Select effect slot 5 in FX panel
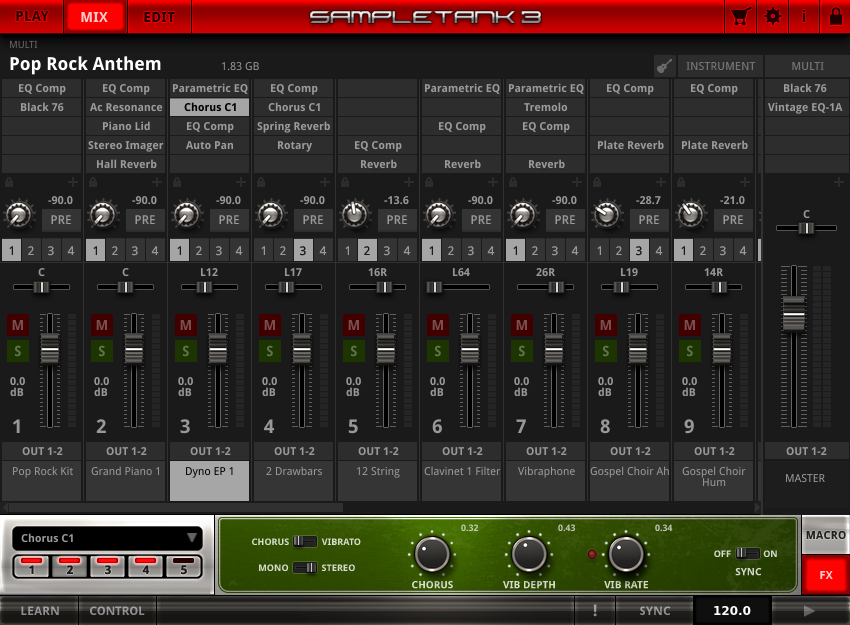 coord(184,566)
